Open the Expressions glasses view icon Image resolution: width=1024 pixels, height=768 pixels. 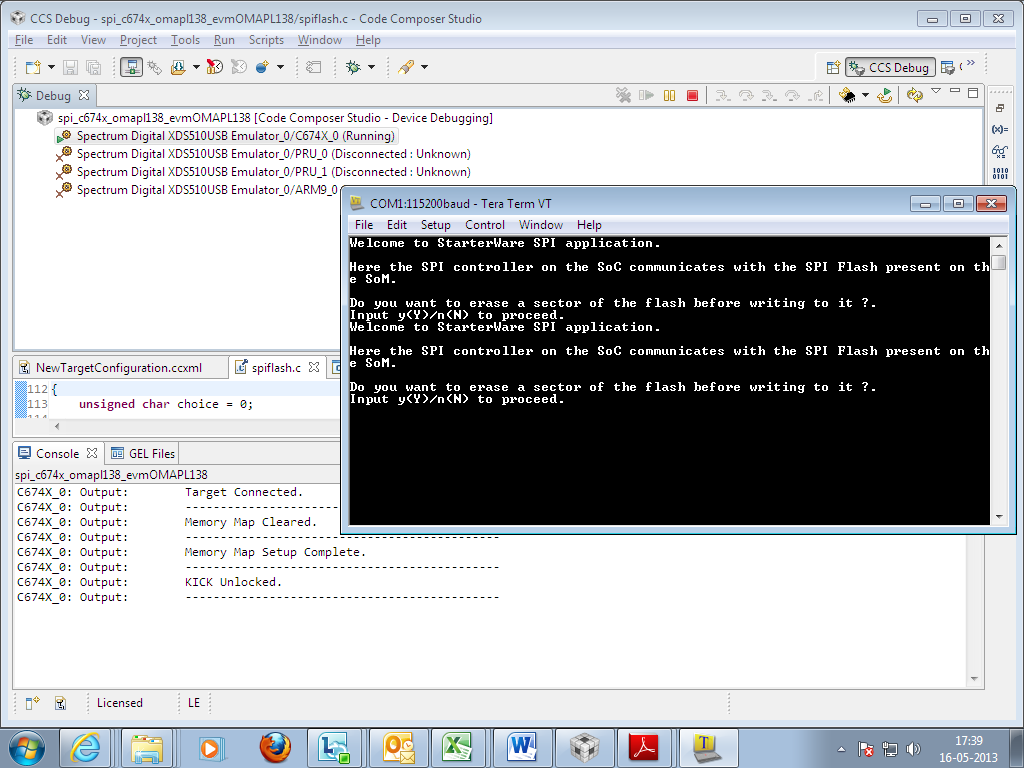(x=1000, y=151)
